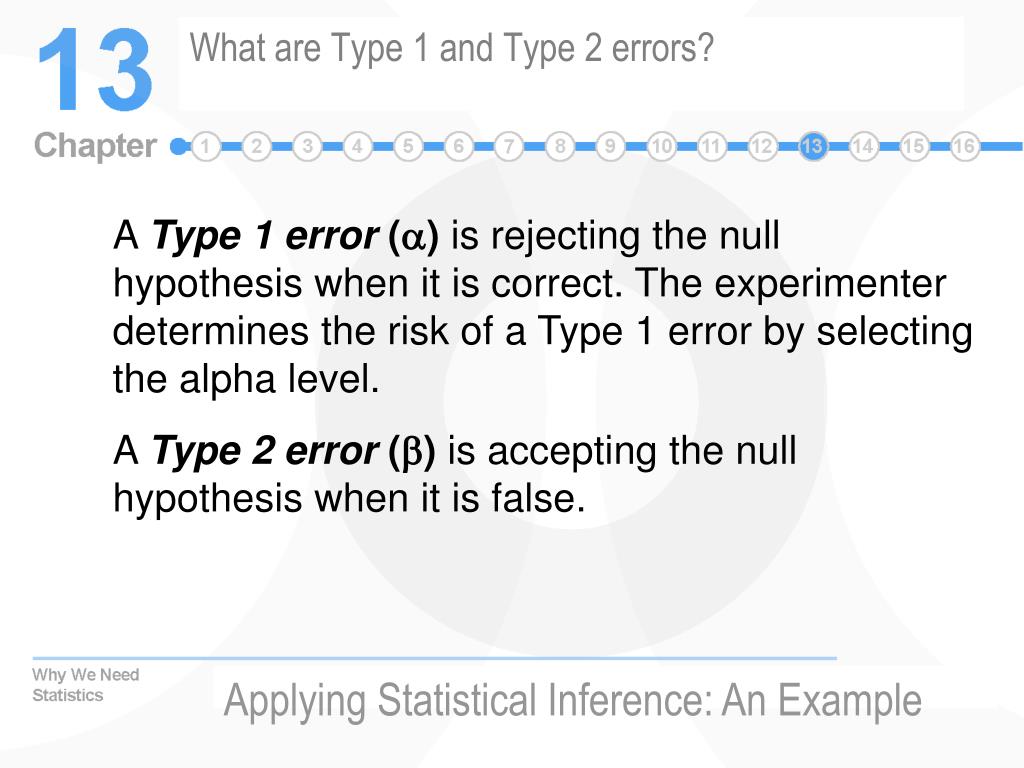Open chapter 16 in the timeline
This screenshot has height=768, width=1024.
click(x=964, y=146)
